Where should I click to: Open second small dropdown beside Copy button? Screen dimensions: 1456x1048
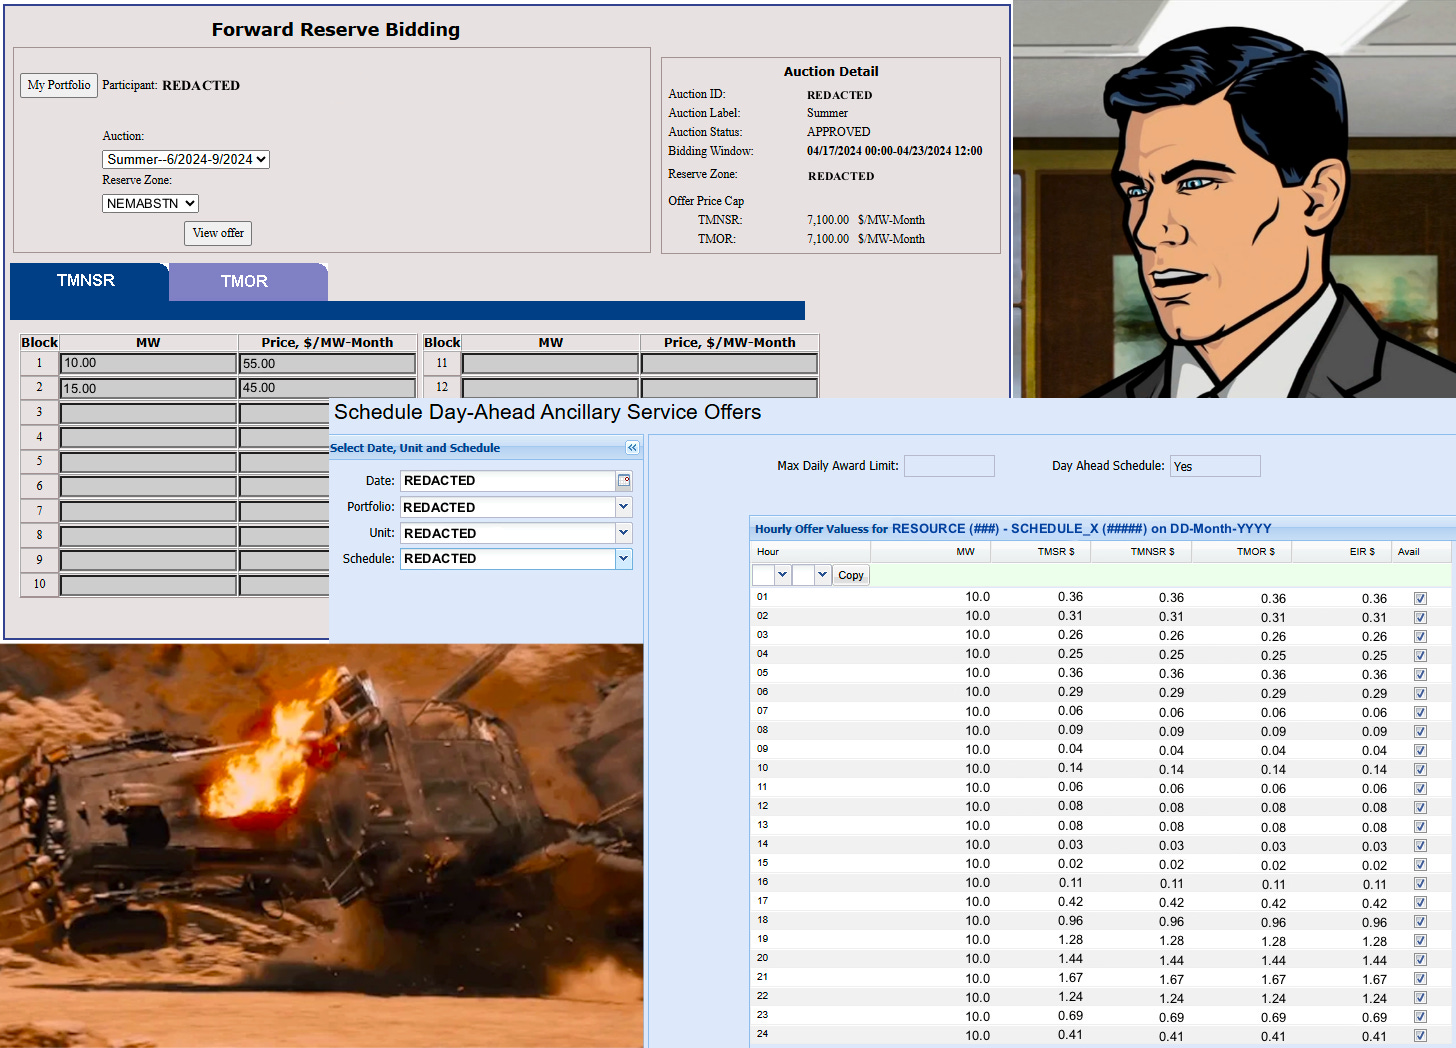(x=822, y=575)
